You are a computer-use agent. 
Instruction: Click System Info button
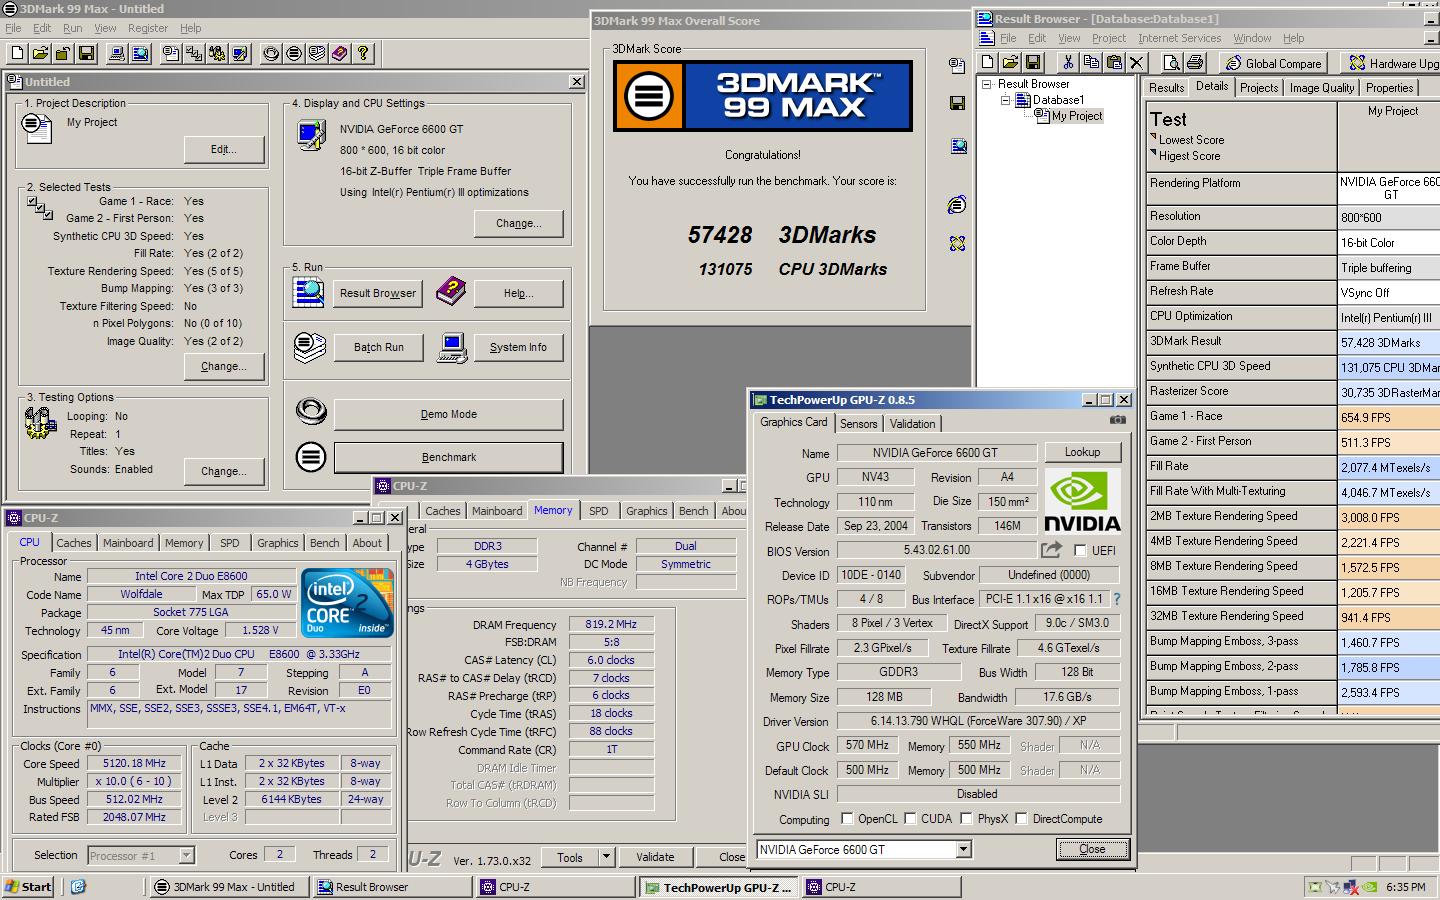[x=518, y=347]
